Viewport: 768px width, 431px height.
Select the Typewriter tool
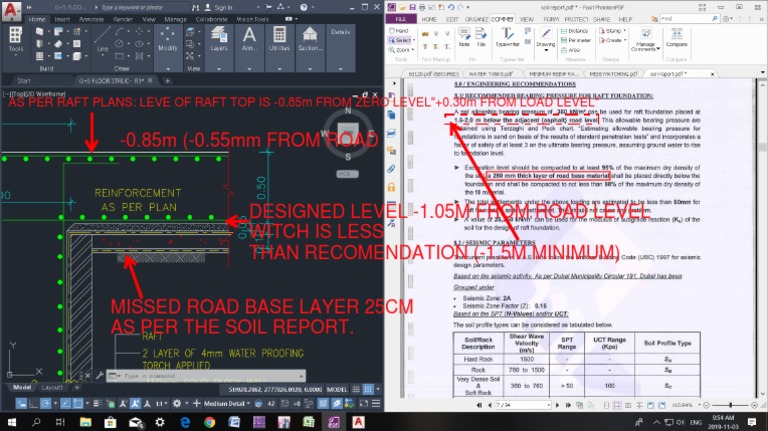(507, 37)
